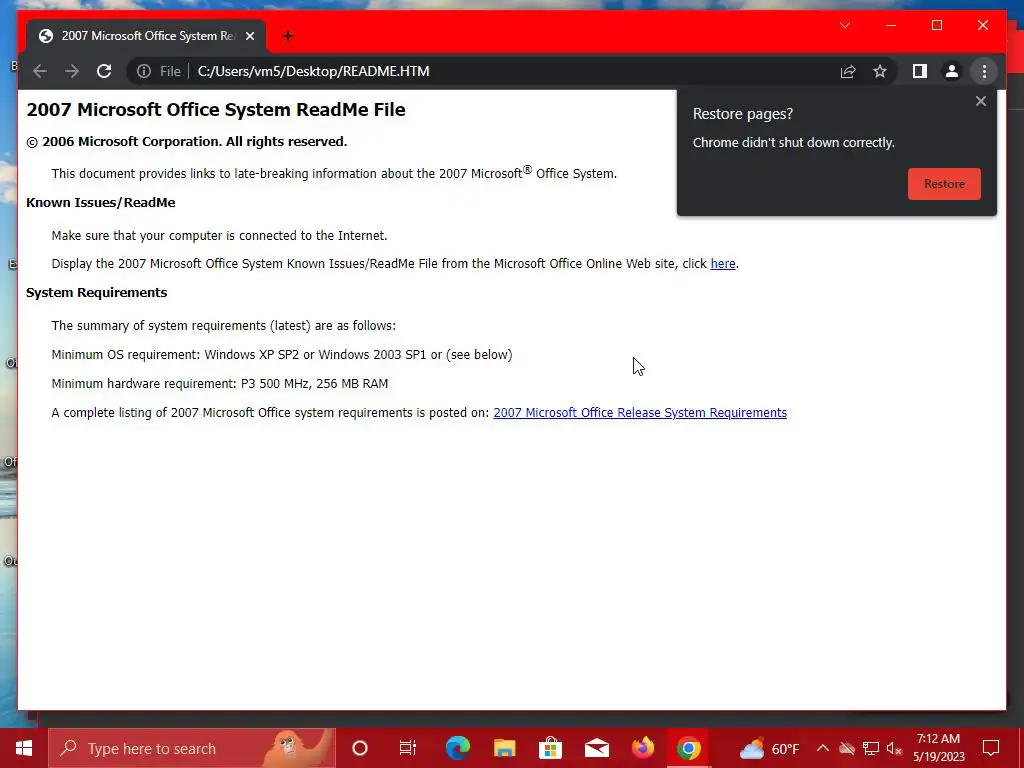Viewport: 1024px width, 768px height.
Task: Click 'Minimum OS requirement: Windows XP SP2' line
Action: pos(282,355)
